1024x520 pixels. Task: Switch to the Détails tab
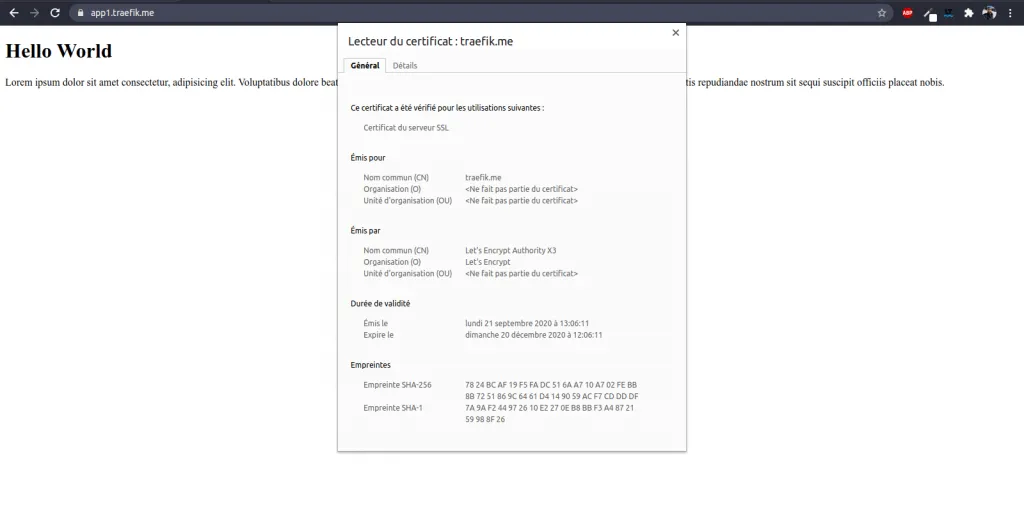point(405,66)
